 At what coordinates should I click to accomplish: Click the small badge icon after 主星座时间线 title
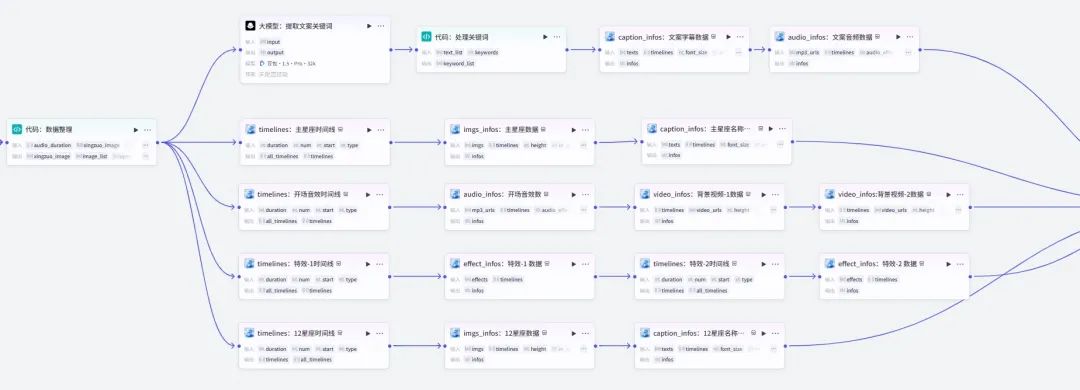click(341, 130)
